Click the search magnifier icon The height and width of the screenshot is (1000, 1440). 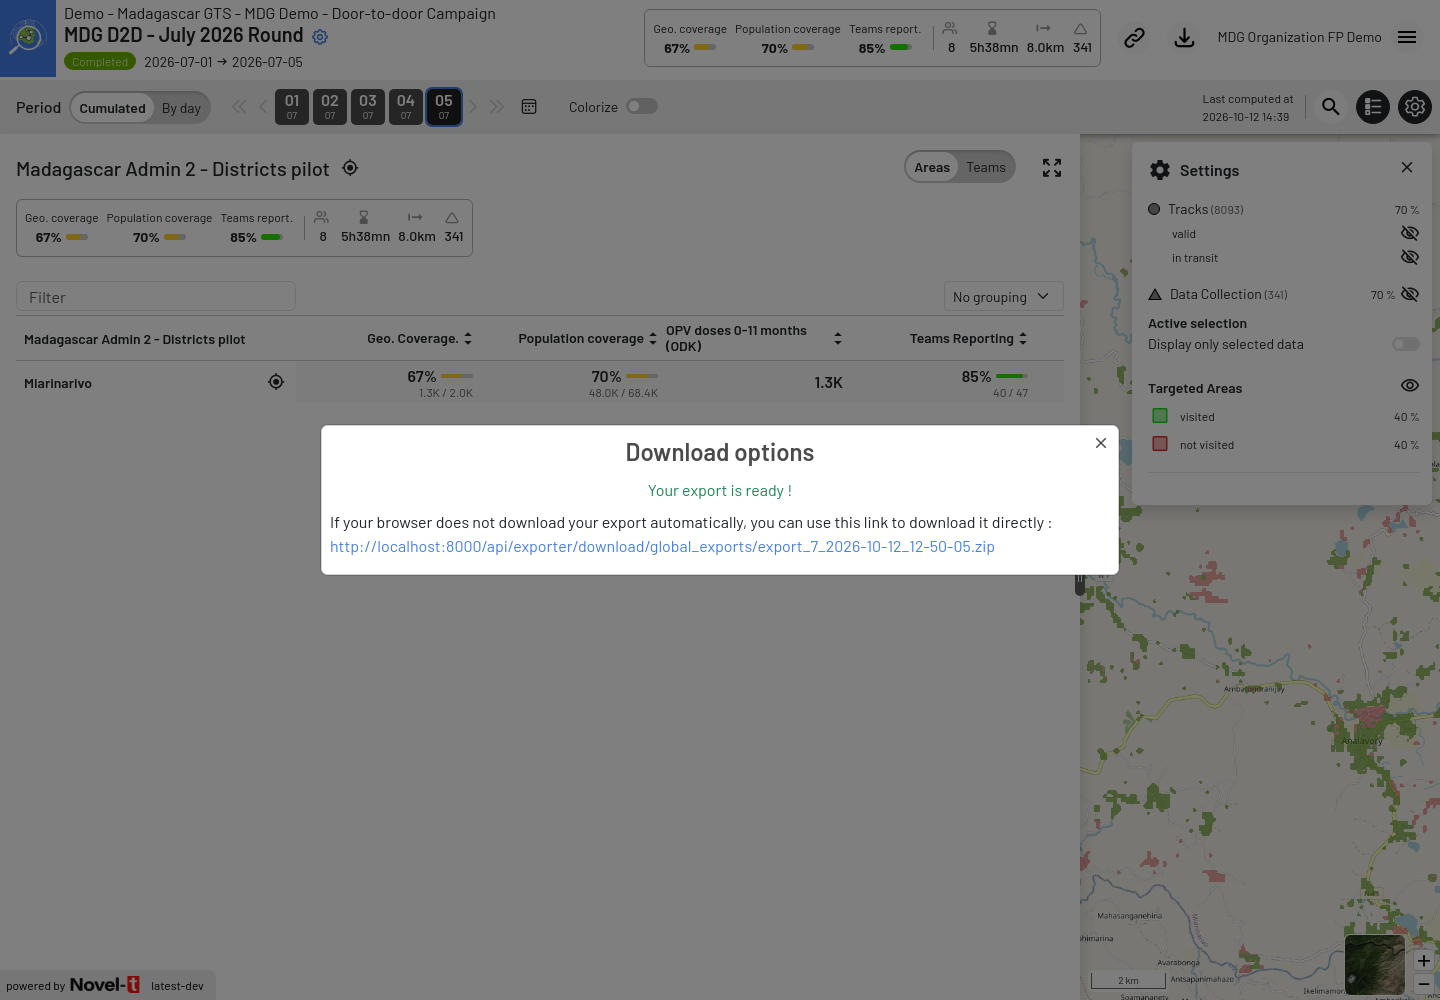(1330, 106)
